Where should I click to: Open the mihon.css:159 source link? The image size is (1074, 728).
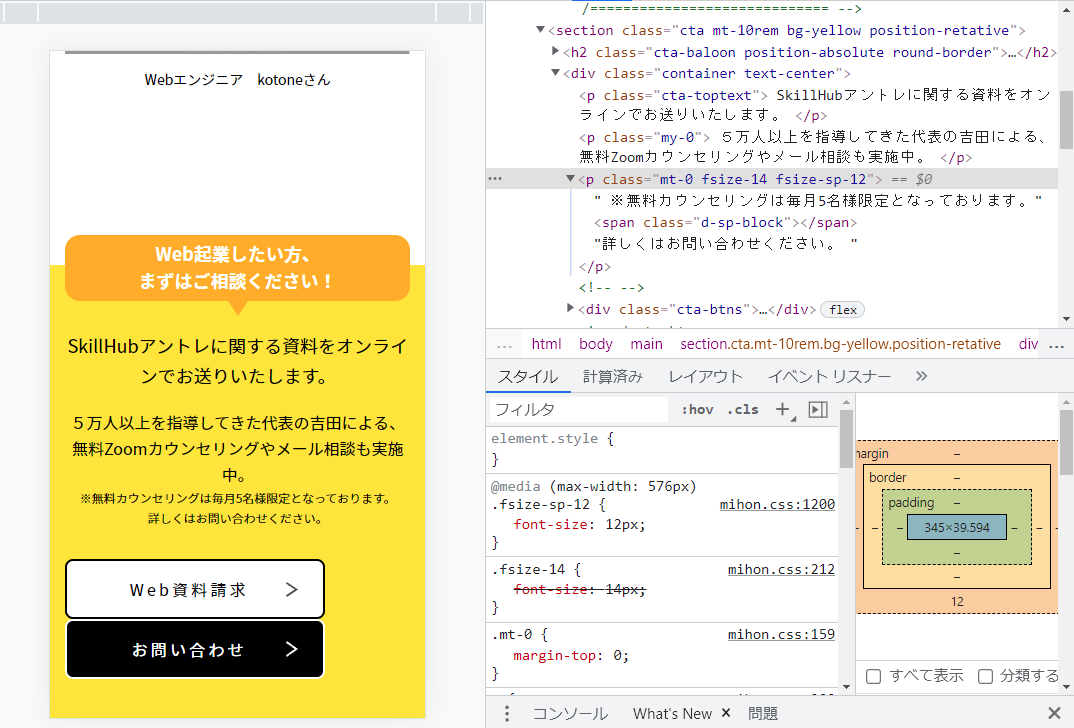point(781,635)
